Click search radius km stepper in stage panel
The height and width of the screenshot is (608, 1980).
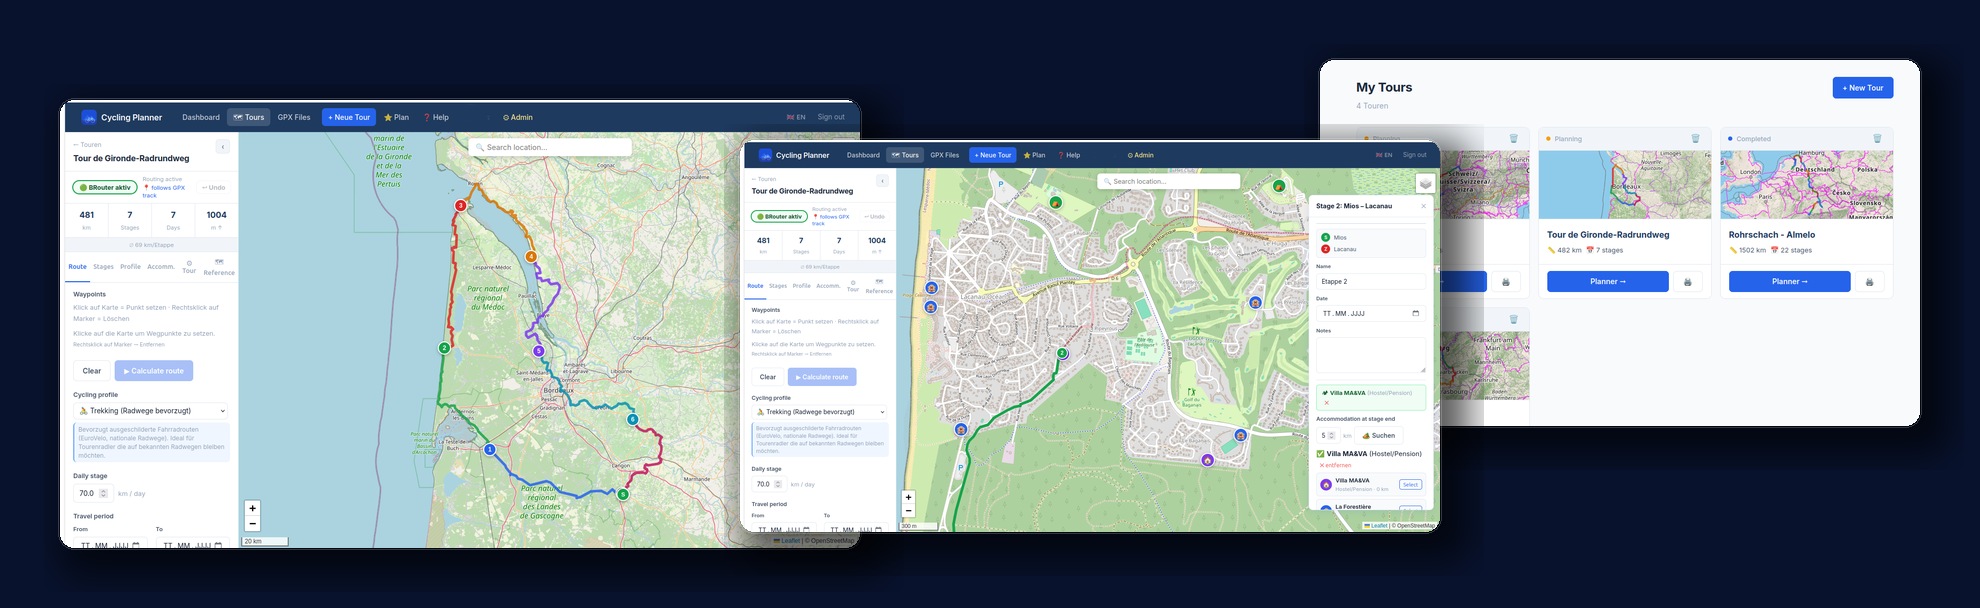pyautogui.click(x=1331, y=436)
